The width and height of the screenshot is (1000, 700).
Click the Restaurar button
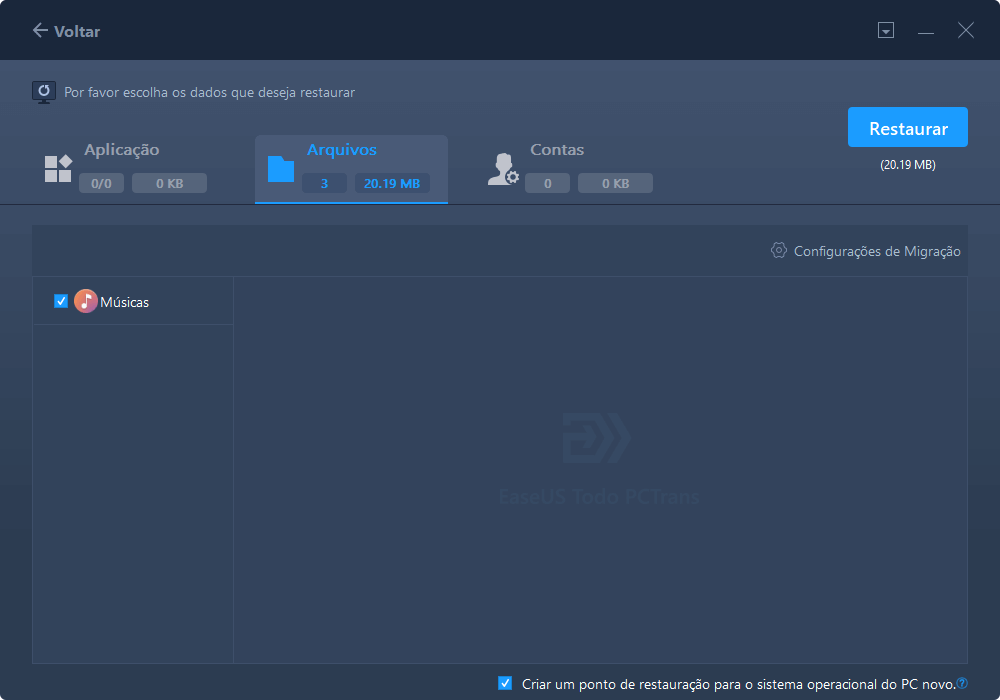908,128
